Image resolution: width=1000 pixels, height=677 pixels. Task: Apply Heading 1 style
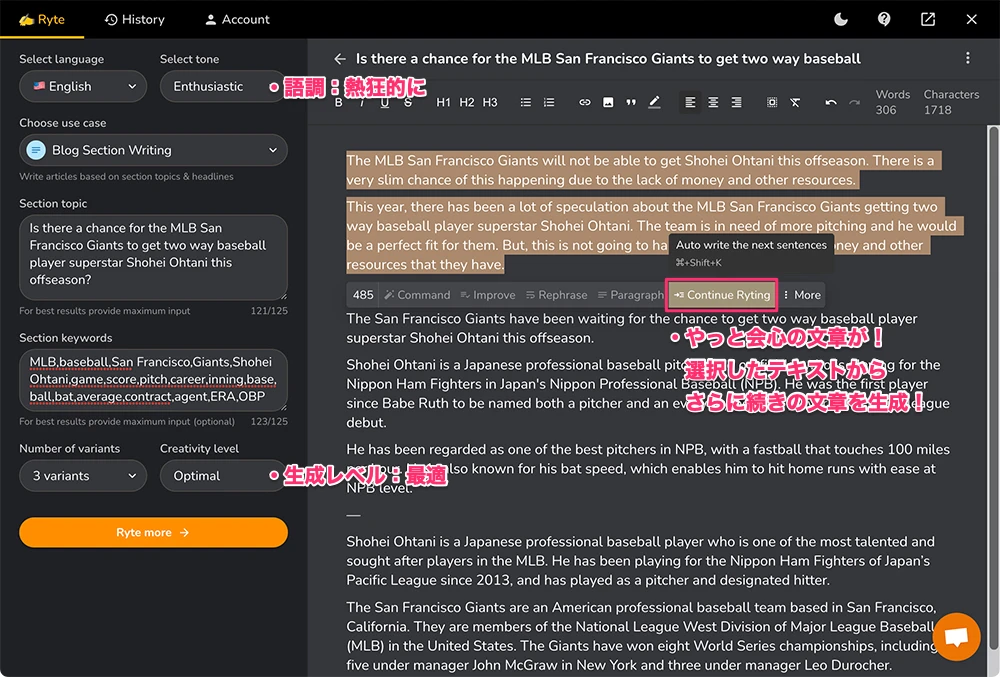pyautogui.click(x=443, y=103)
